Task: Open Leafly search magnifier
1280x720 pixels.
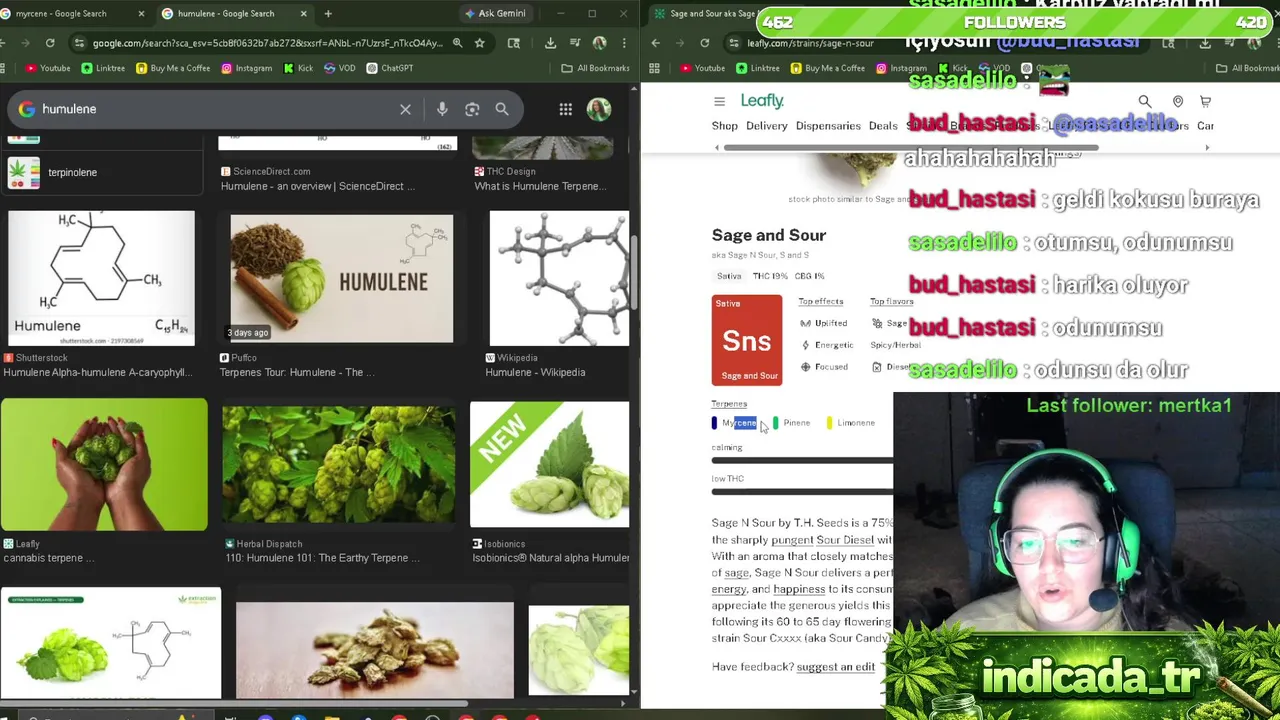Action: point(1145,101)
